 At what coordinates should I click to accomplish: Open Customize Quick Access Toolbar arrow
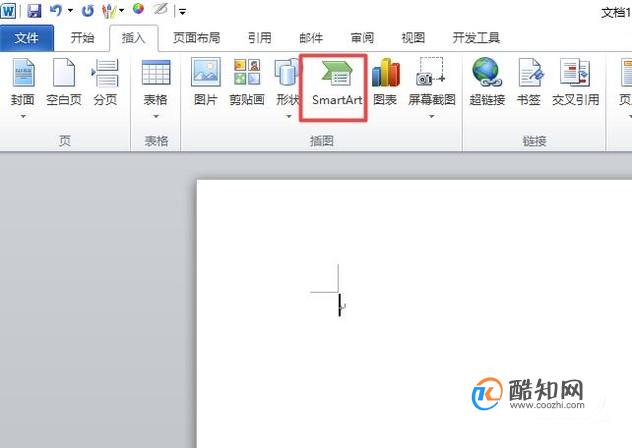(182, 12)
